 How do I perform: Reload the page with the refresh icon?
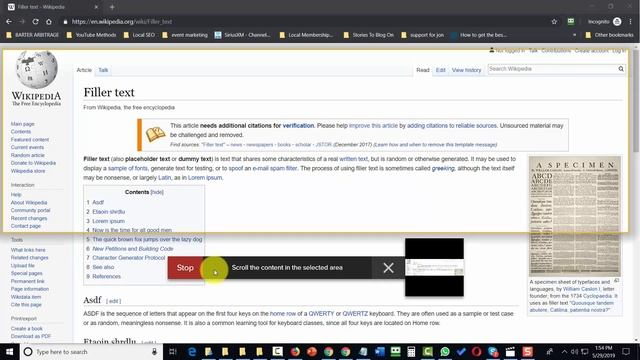point(36,22)
